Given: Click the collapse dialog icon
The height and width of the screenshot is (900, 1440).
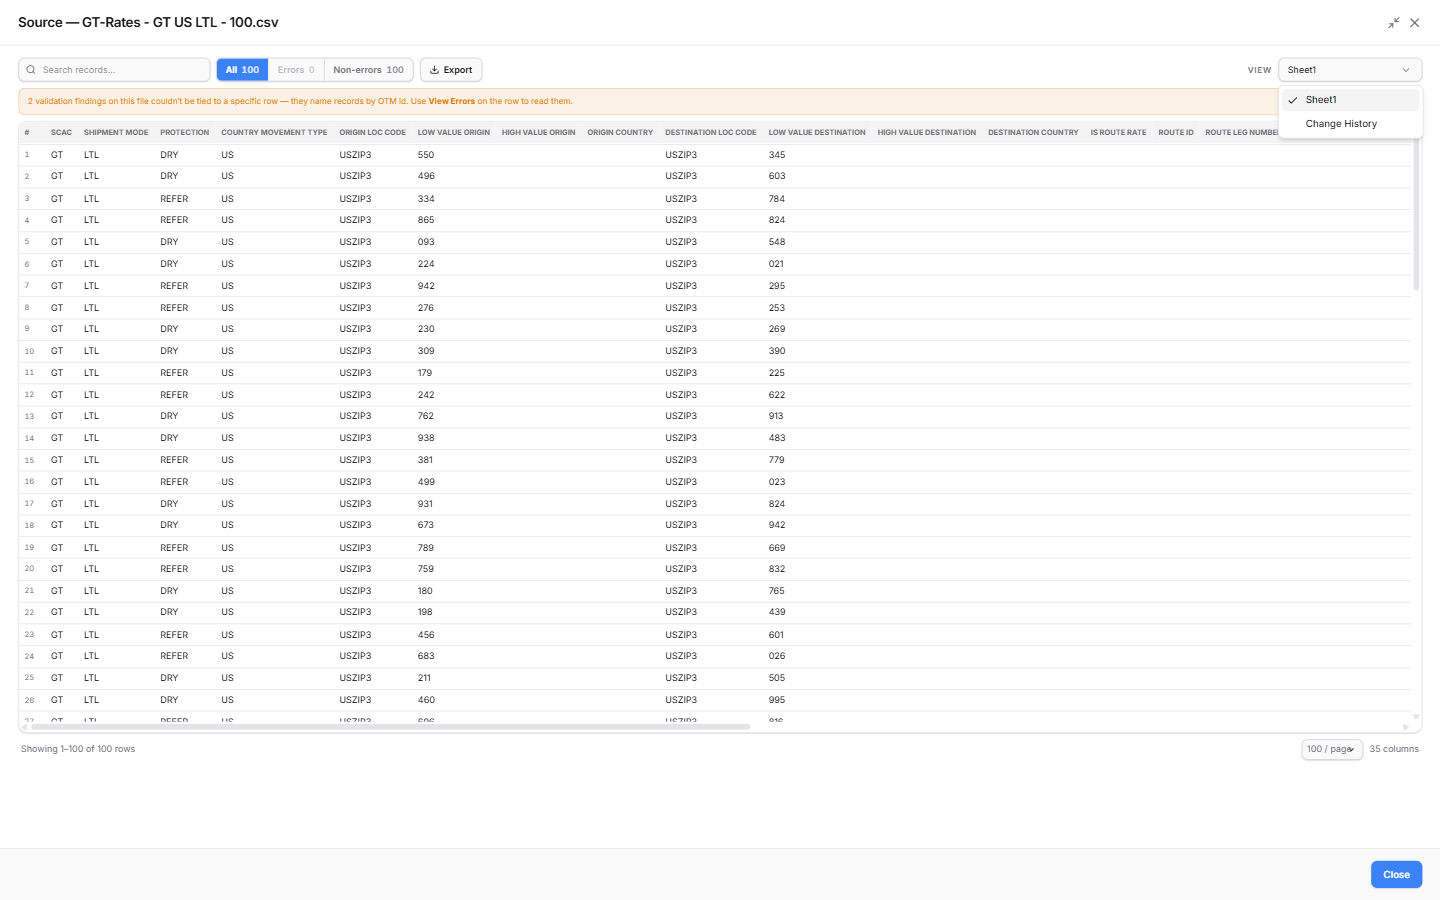Looking at the screenshot, I should click(1393, 23).
